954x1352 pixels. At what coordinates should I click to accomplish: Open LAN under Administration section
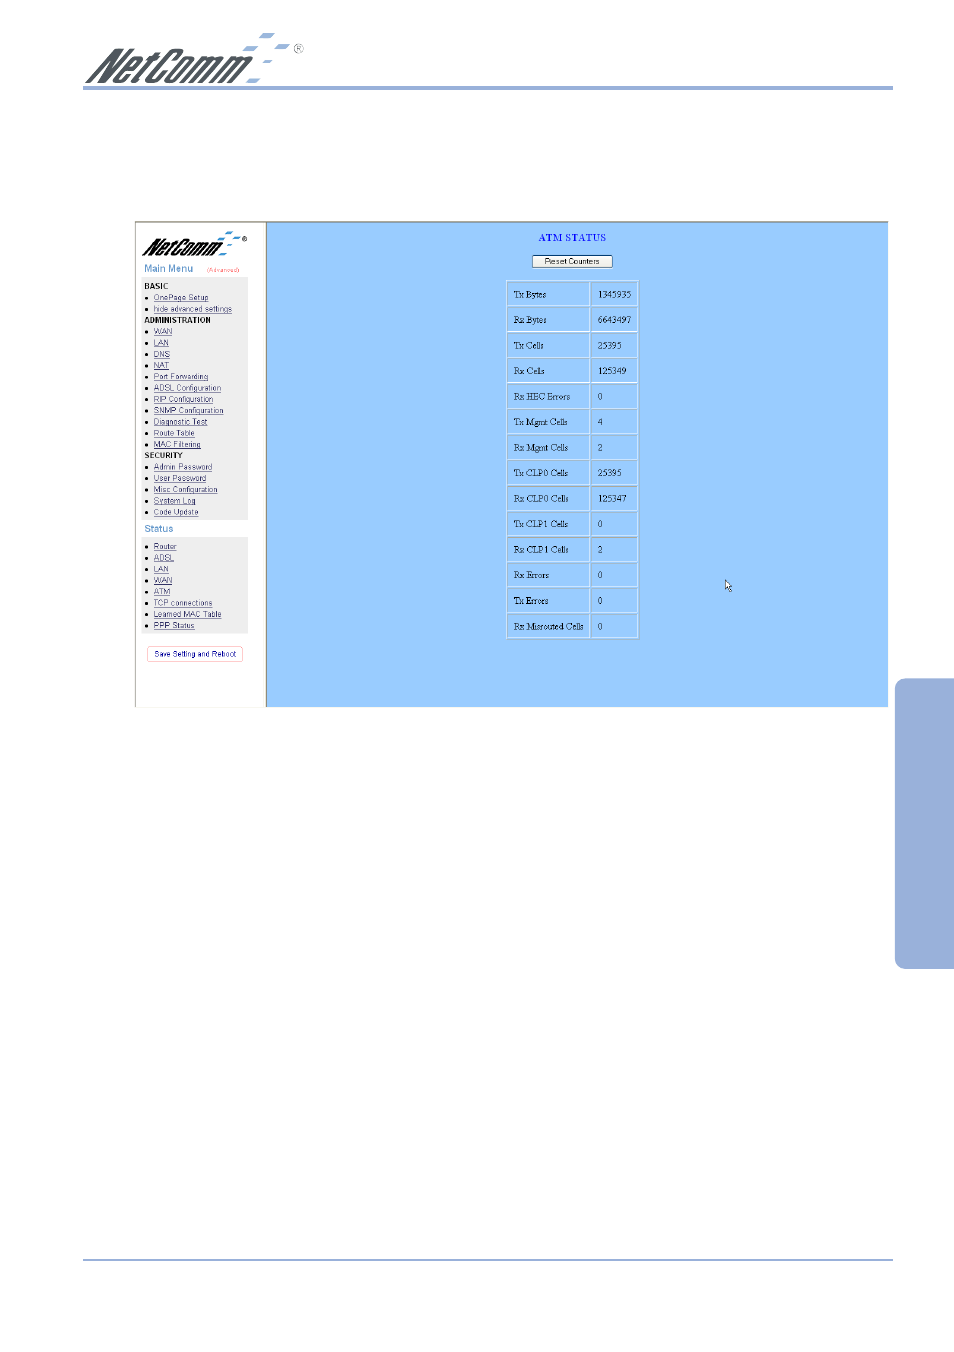click(x=161, y=343)
